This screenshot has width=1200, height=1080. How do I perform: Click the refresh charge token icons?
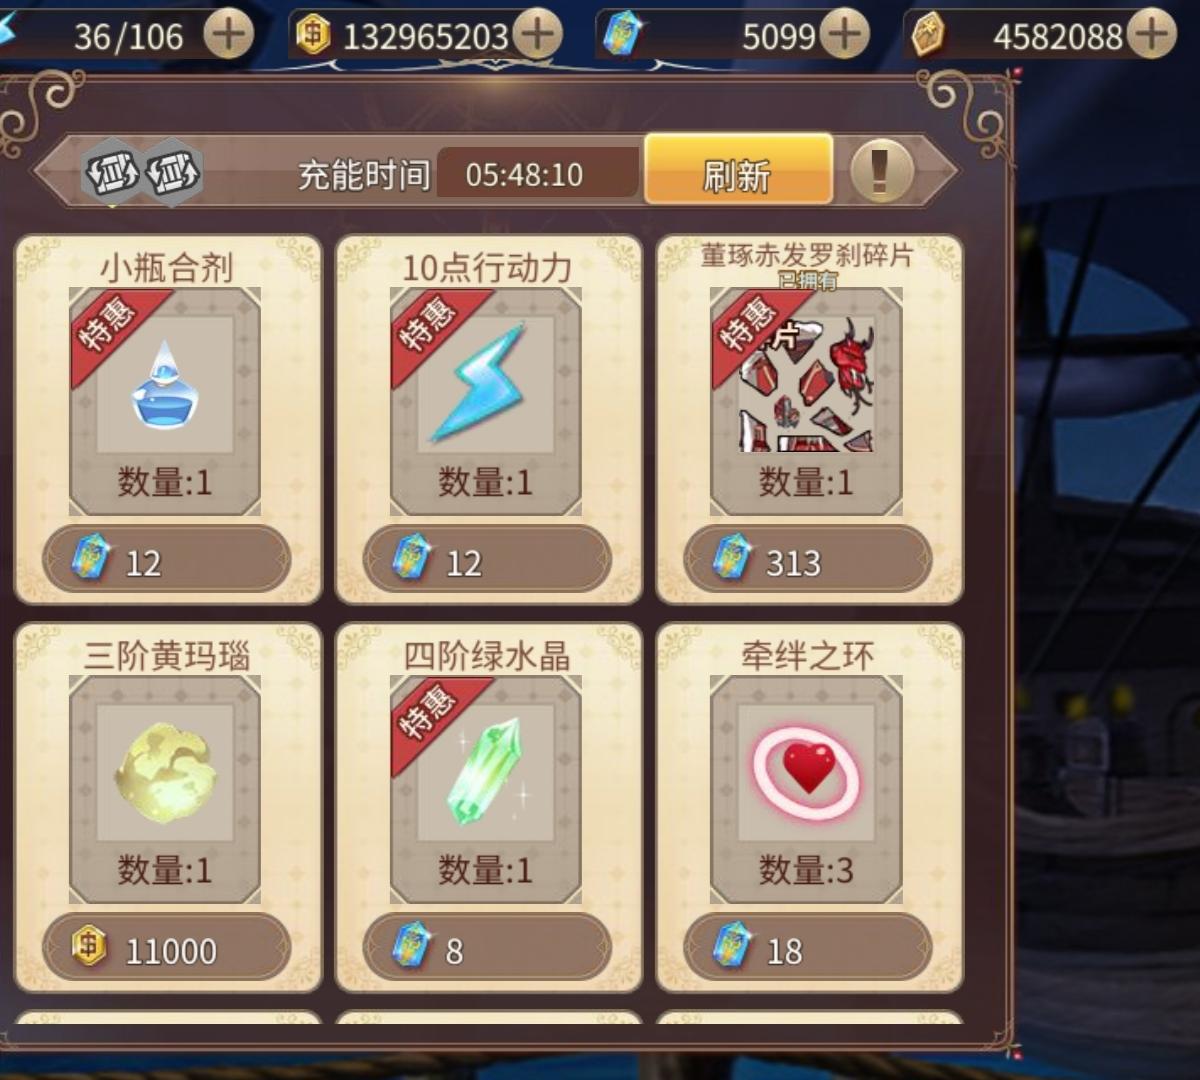click(x=142, y=172)
